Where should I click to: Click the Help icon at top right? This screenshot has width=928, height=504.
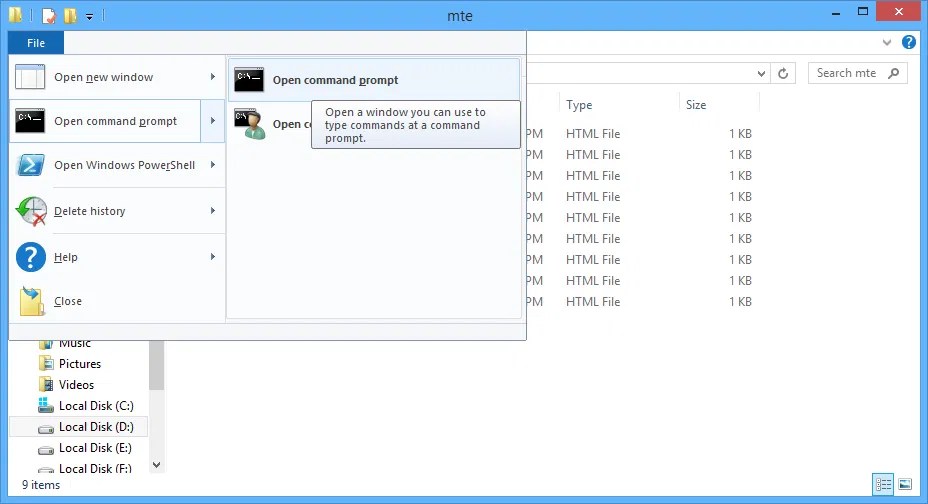[908, 42]
